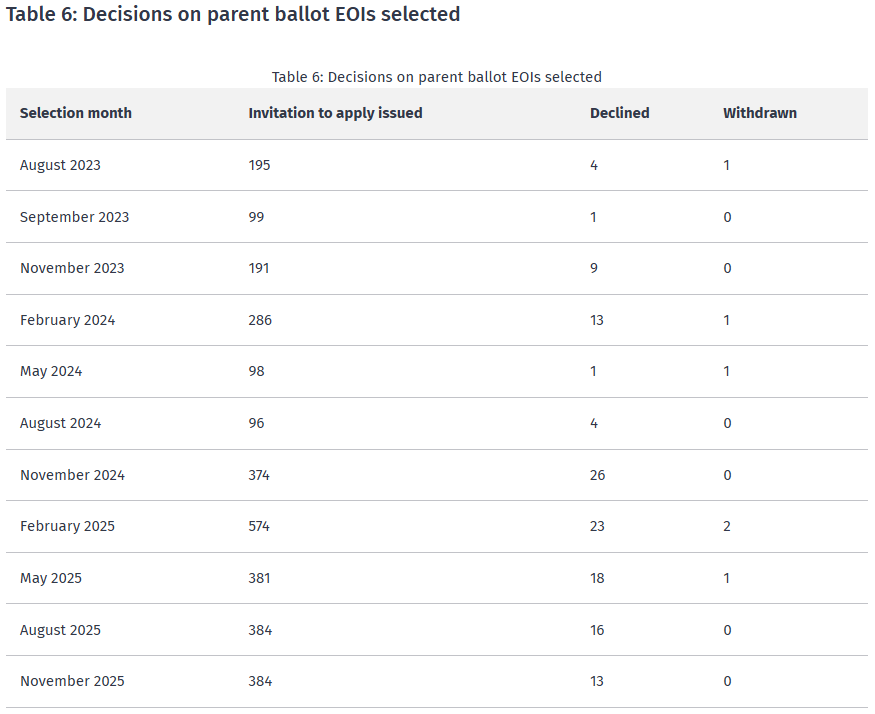Select the "August 2023" row label
Screen dimensions: 875x714
pos(60,165)
